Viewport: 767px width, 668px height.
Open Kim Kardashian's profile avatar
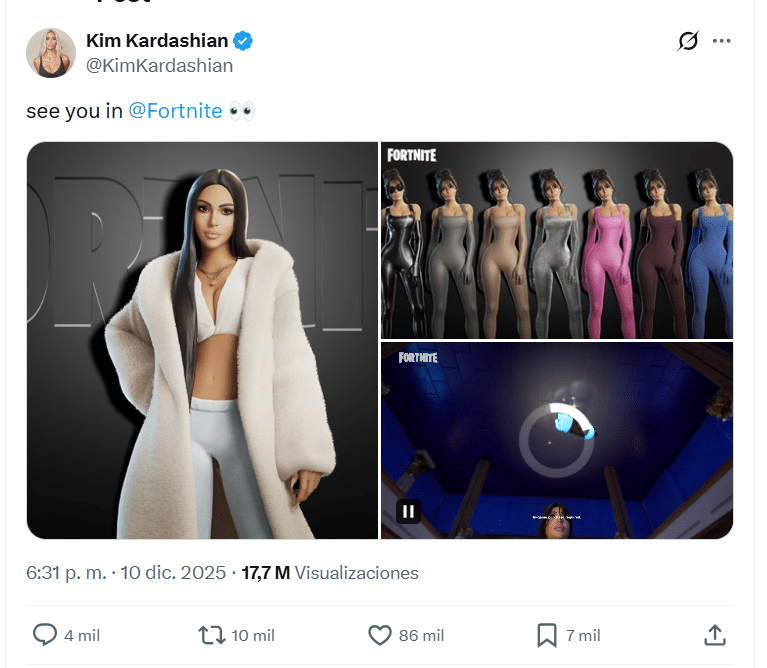pos(48,52)
